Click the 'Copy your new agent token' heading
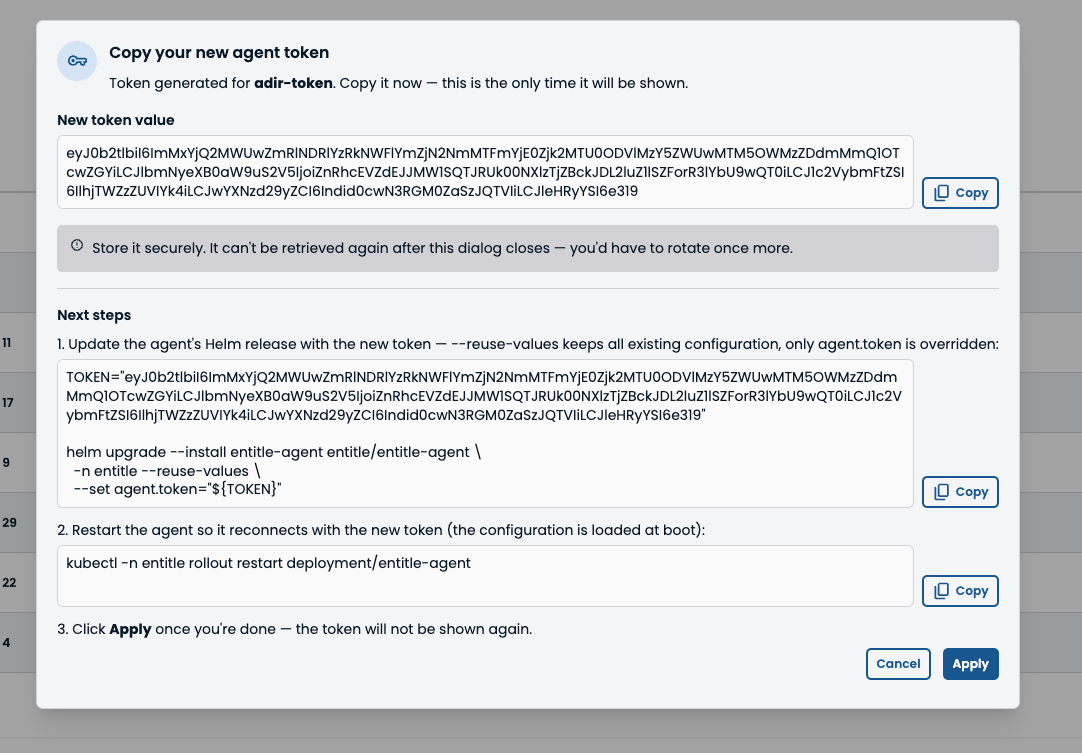Screen dimensions: 1082x753 point(219,53)
